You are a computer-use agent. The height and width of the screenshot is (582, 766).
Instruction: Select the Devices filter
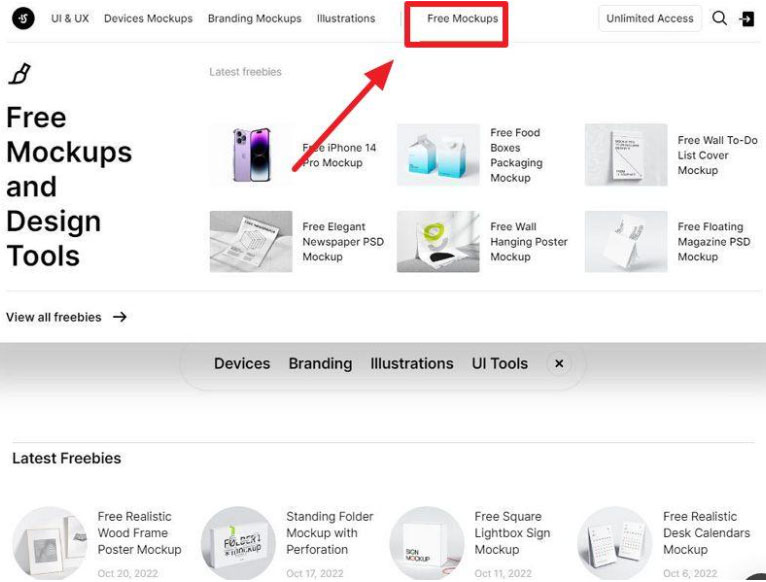coord(242,364)
